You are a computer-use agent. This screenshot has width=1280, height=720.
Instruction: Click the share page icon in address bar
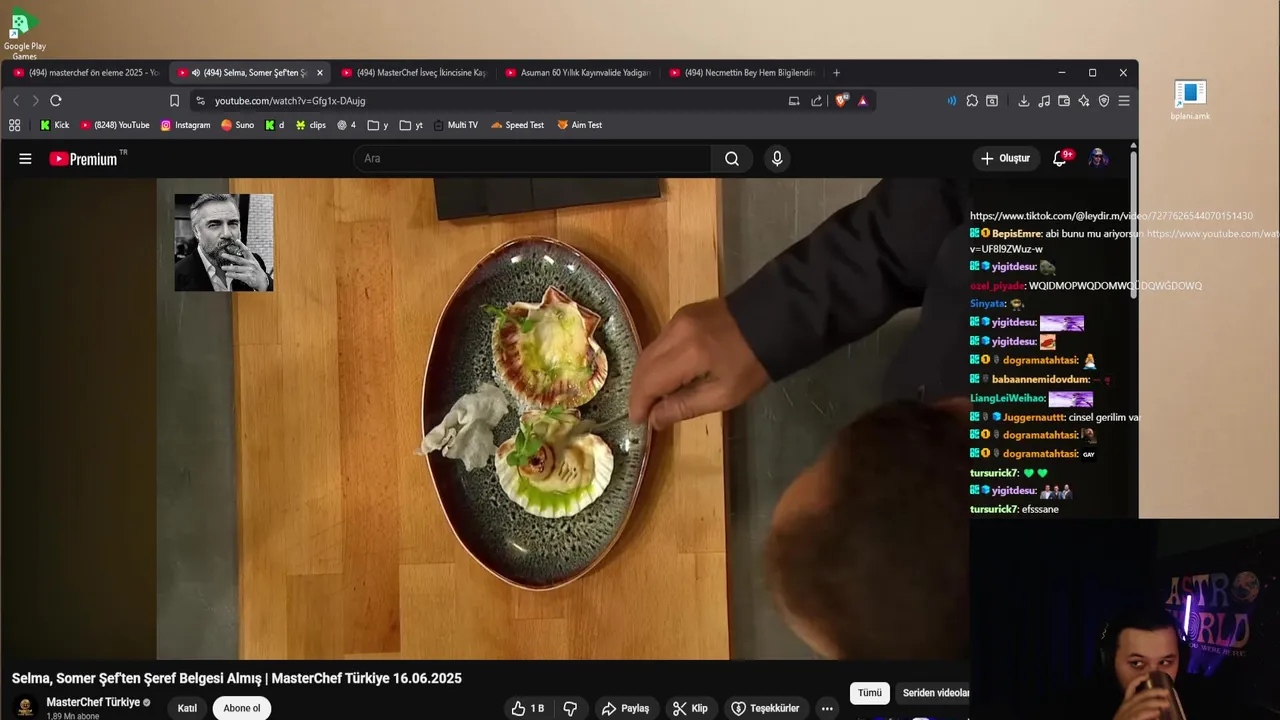point(817,100)
